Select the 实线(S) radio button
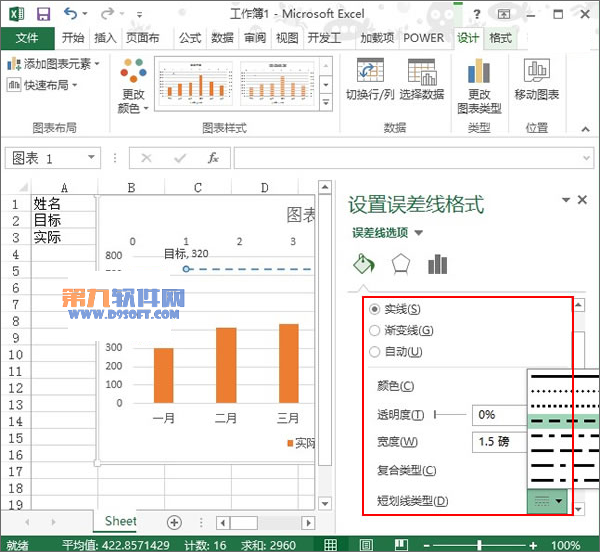The image size is (600, 552). [375, 309]
